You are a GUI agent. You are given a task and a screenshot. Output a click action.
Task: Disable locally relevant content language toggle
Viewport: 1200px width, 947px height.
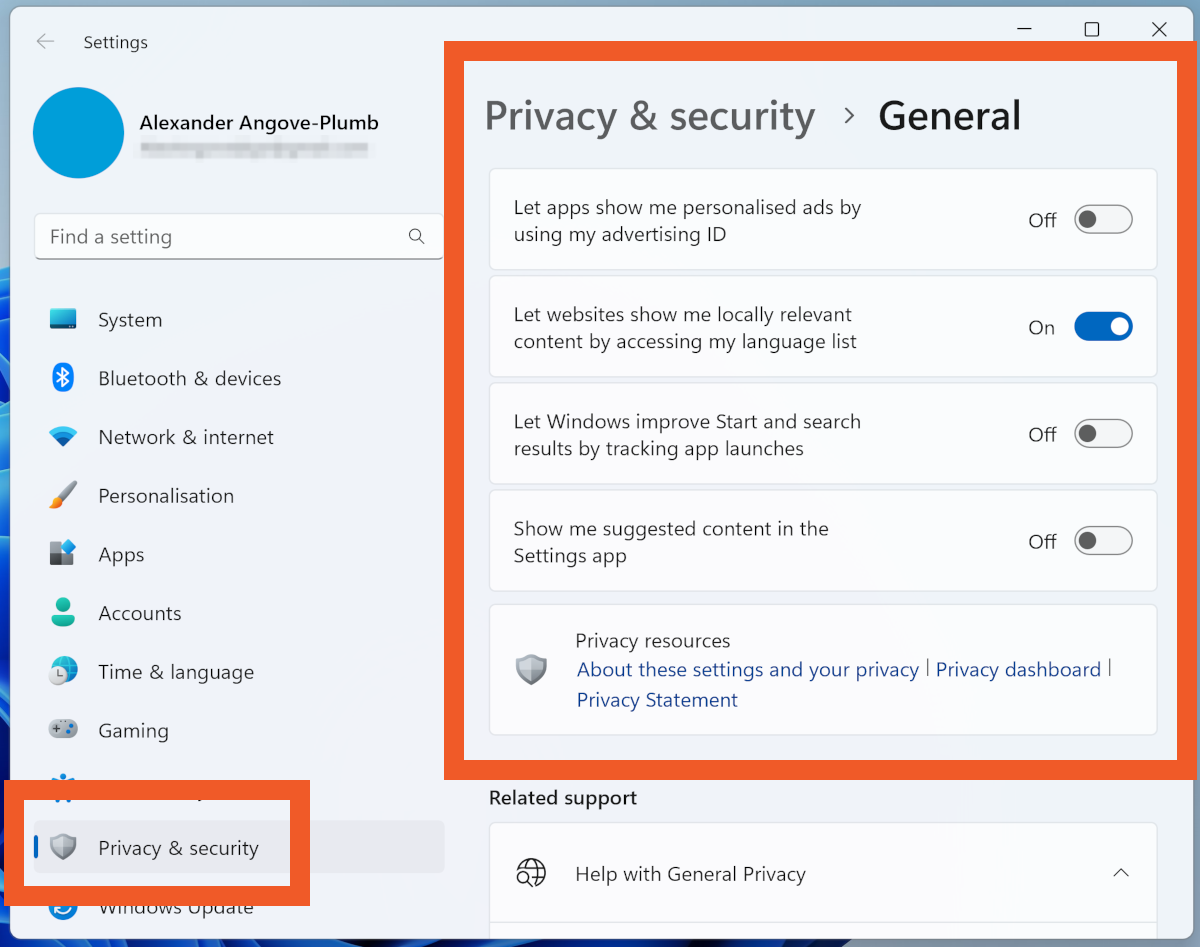[1103, 327]
